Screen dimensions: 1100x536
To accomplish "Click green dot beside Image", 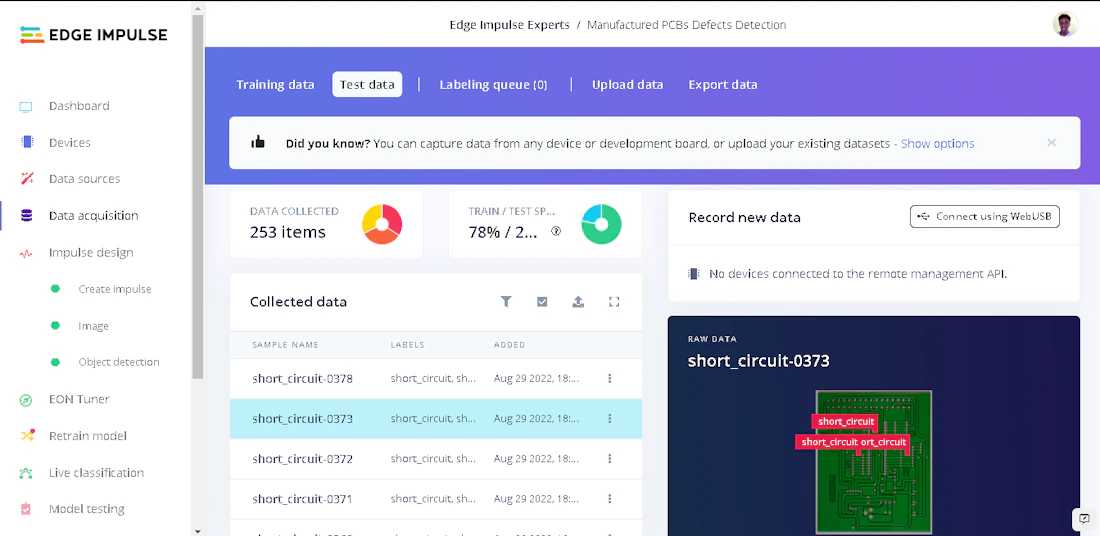I will (x=55, y=326).
